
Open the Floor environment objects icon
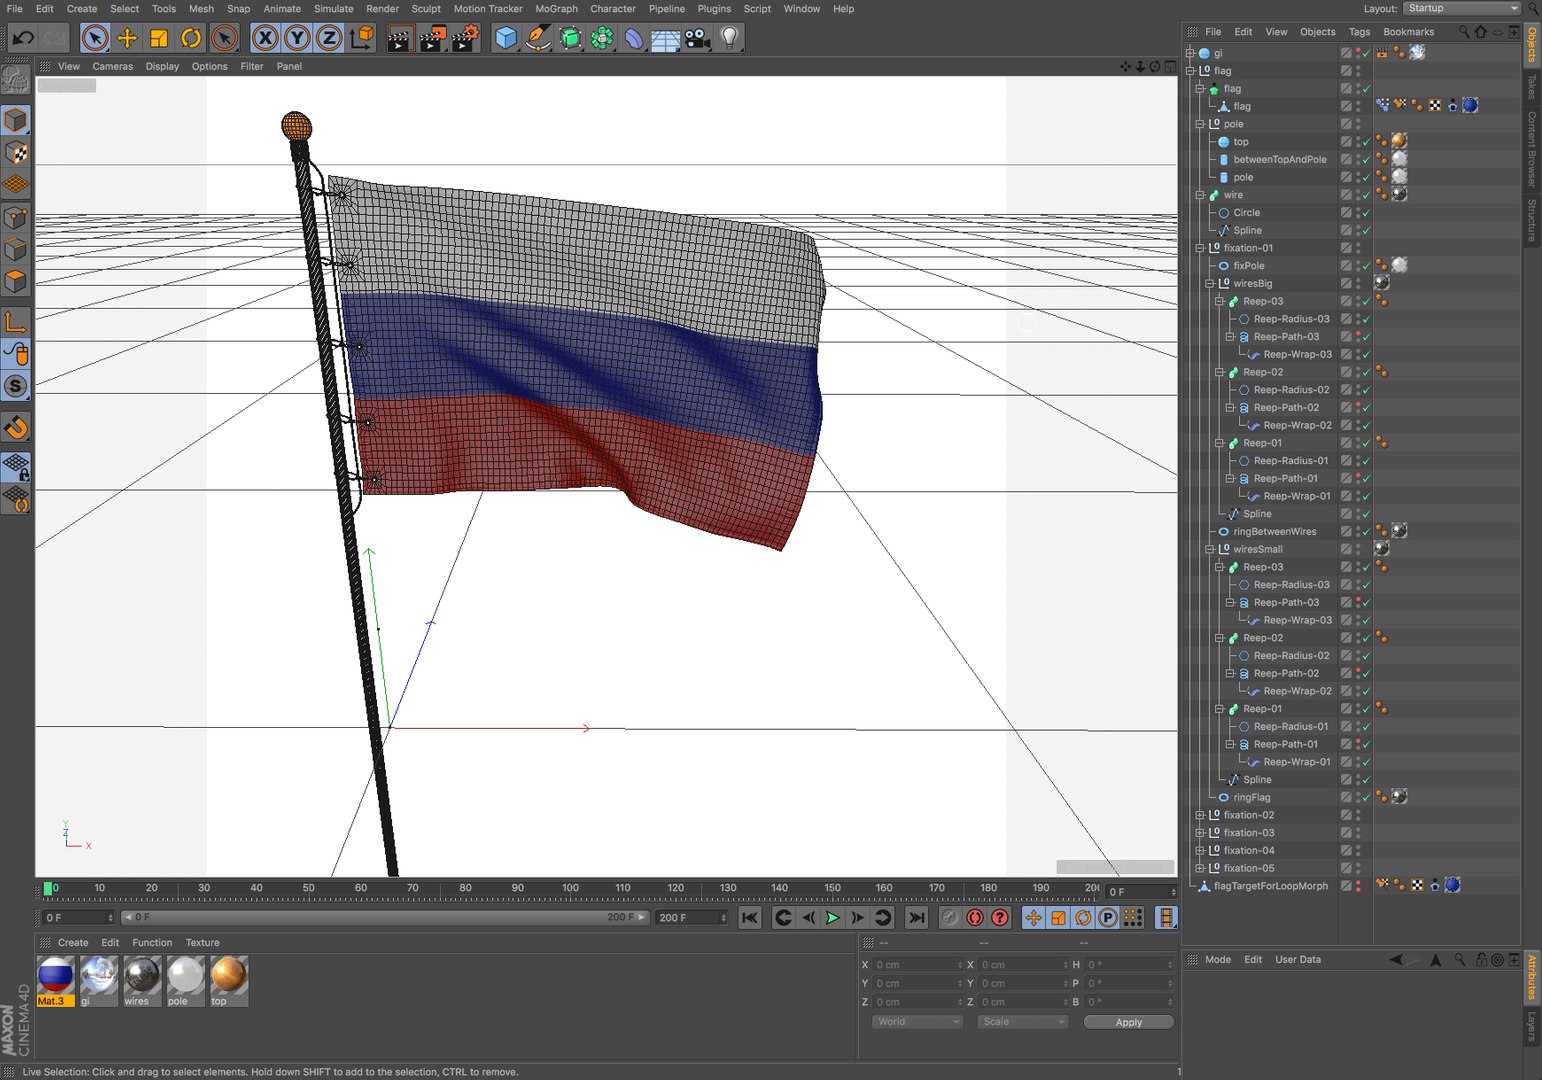tap(666, 38)
